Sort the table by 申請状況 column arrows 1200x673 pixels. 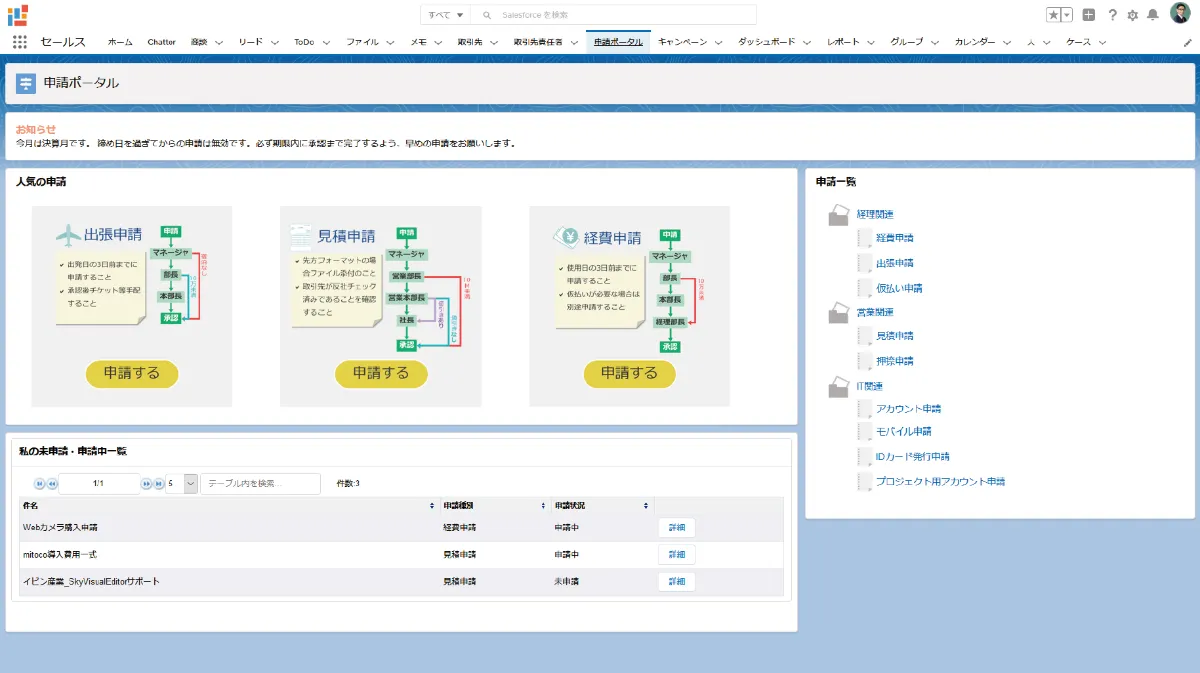(x=646, y=505)
